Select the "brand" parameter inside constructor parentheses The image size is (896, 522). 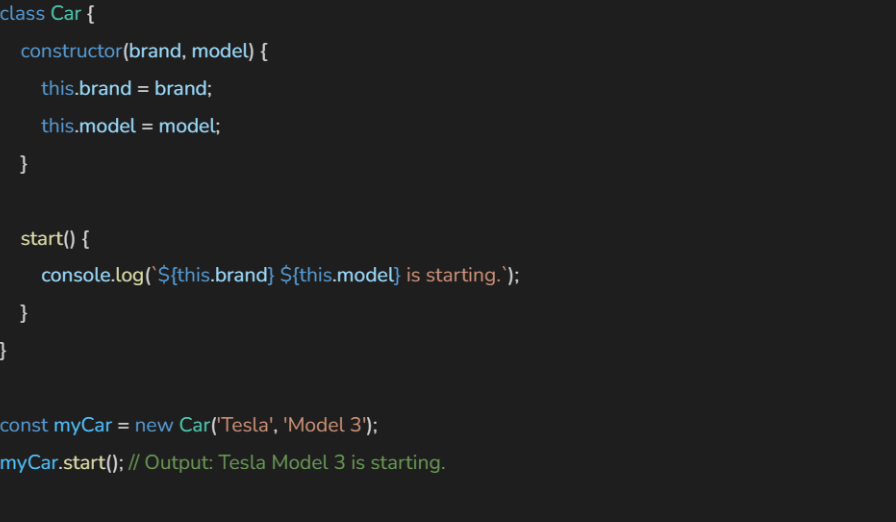tap(154, 51)
